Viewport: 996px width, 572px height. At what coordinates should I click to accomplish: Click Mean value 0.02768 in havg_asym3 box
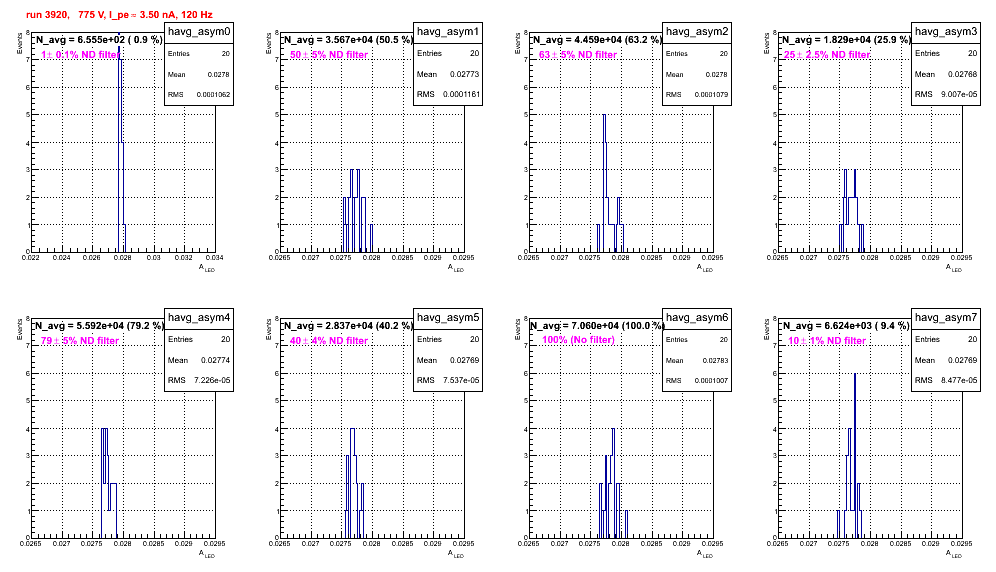coord(963,74)
